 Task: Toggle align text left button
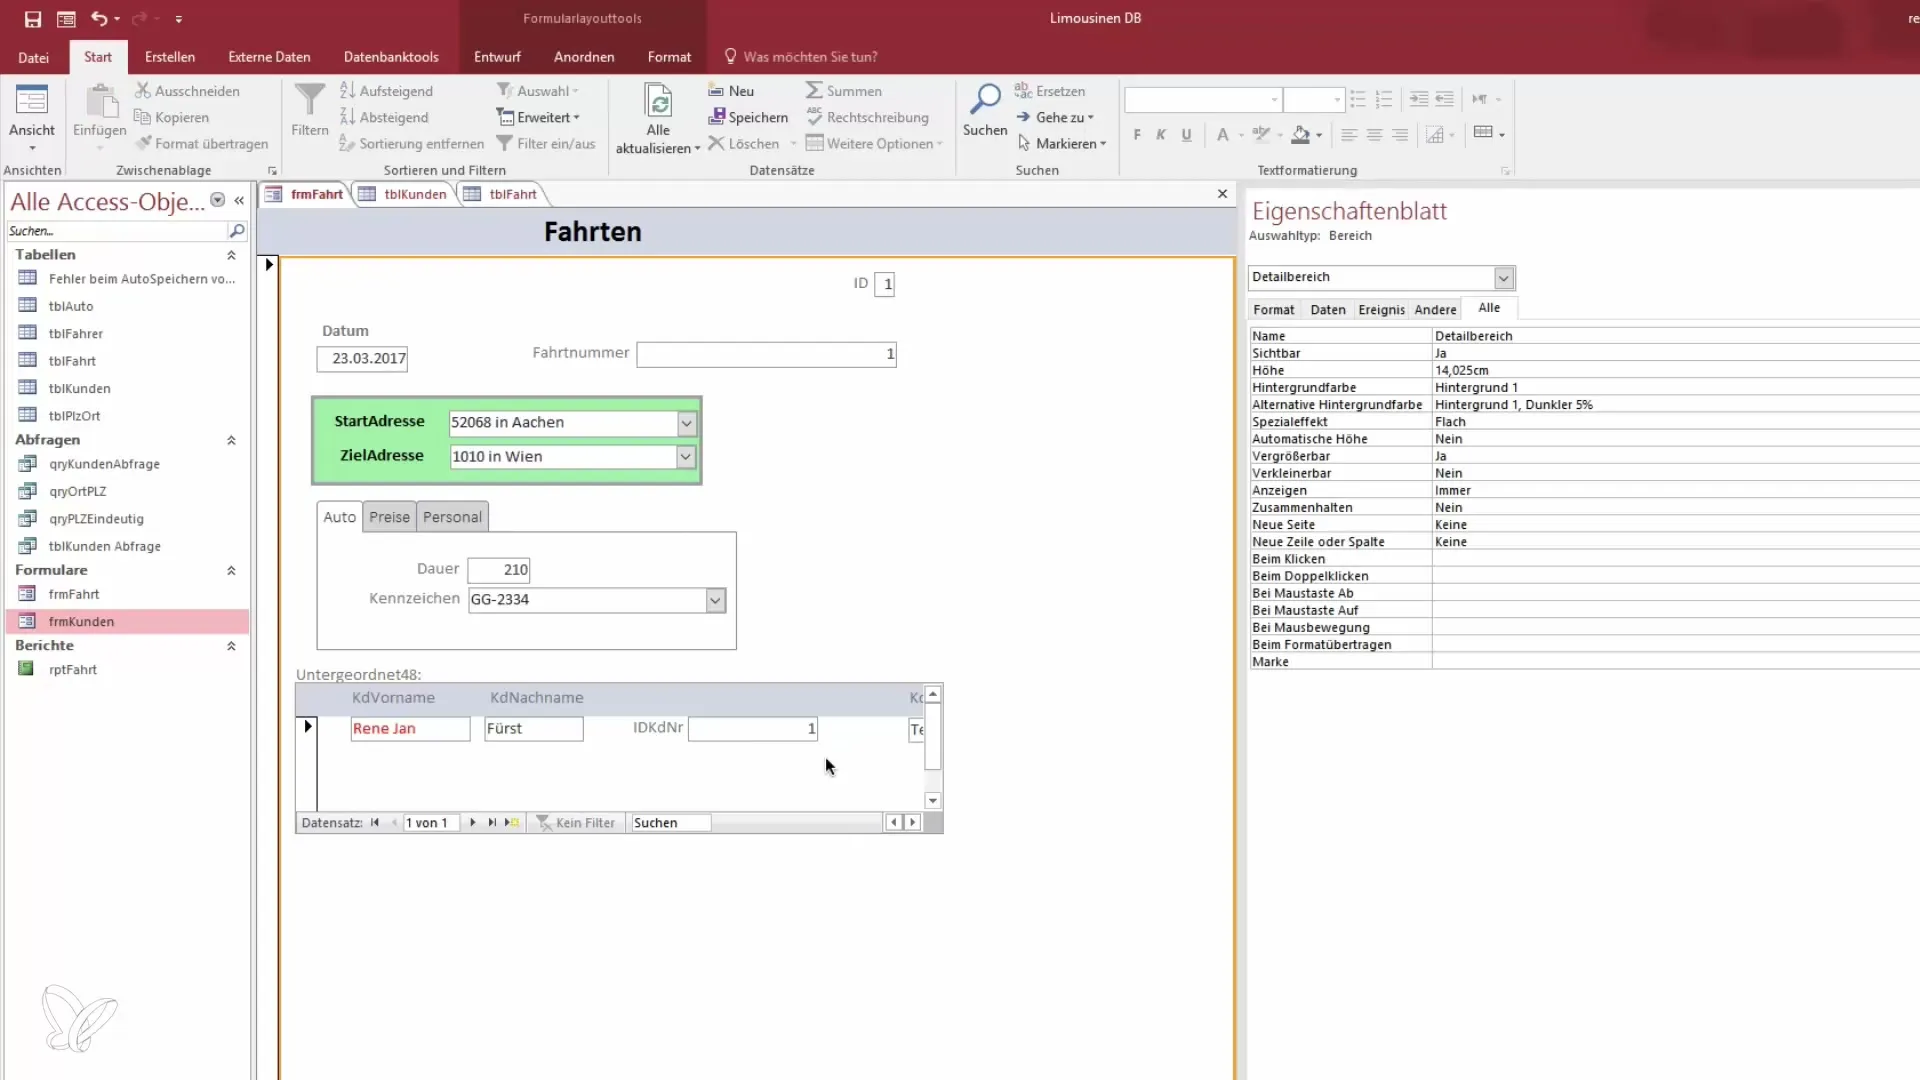click(x=1349, y=135)
